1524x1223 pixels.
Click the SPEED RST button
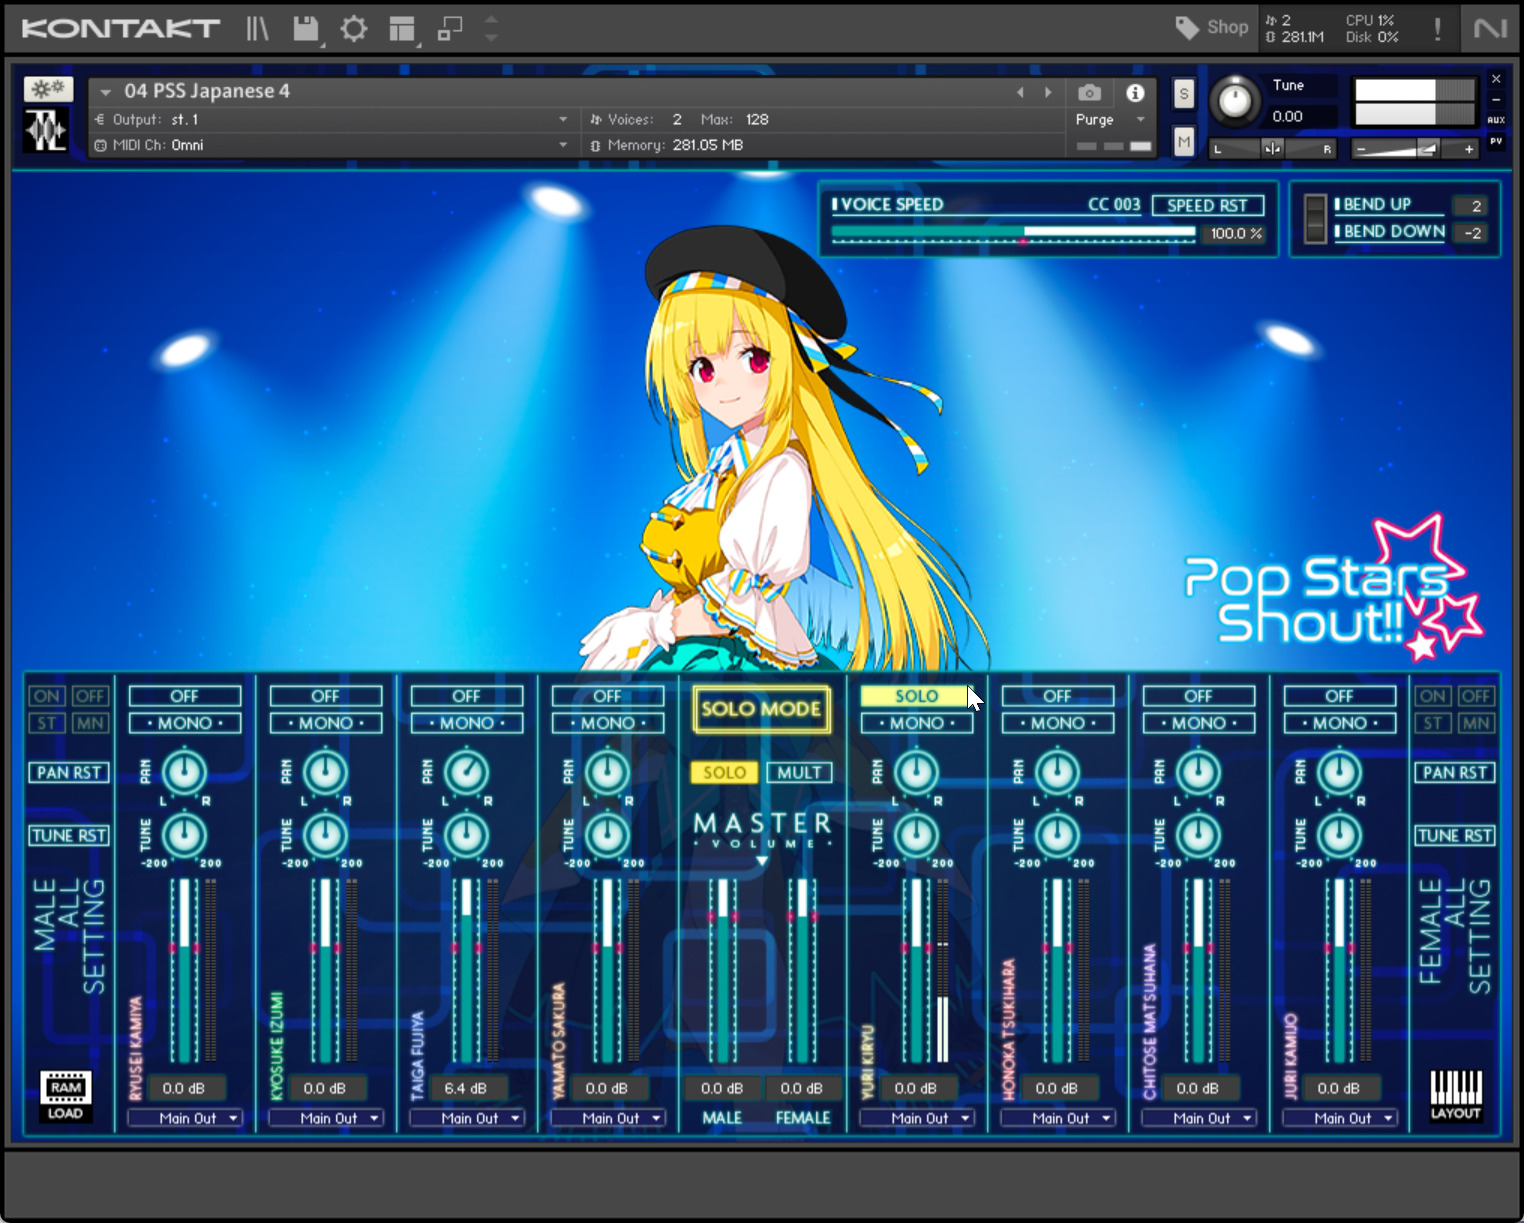1208,205
